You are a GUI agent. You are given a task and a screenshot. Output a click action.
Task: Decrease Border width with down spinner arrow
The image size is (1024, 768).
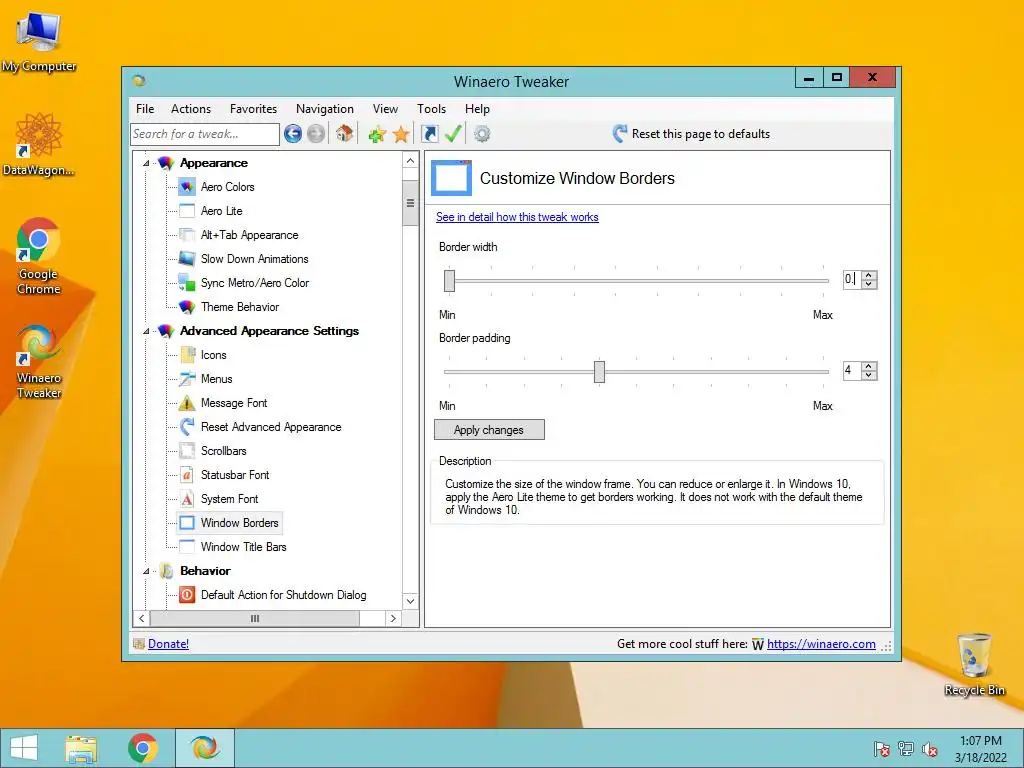point(869,284)
